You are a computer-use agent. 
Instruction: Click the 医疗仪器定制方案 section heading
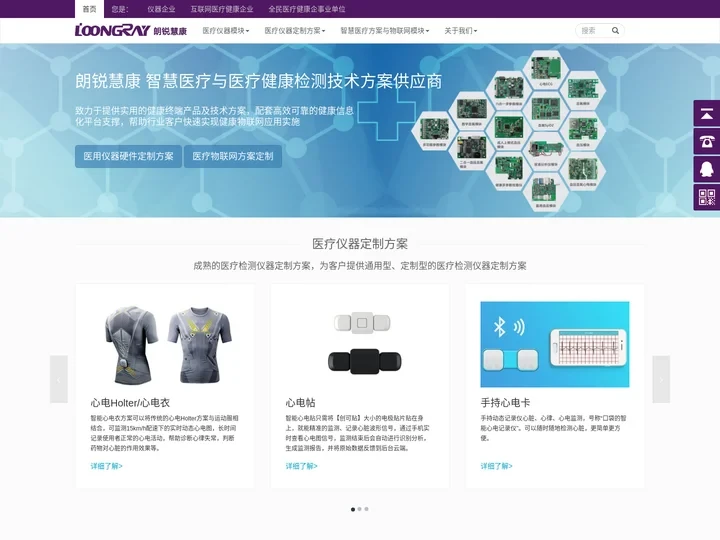pyautogui.click(x=360, y=244)
